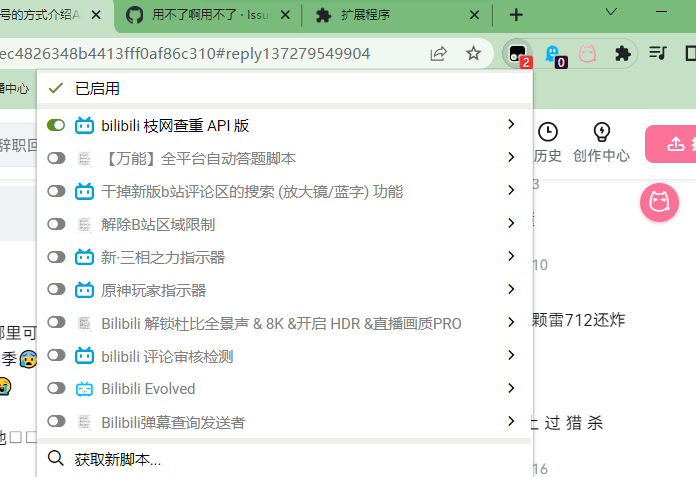Image resolution: width=696 pixels, height=477 pixels.
Task: Disable the bilibili 枝网查重 API 版 toggle
Action: [56, 125]
